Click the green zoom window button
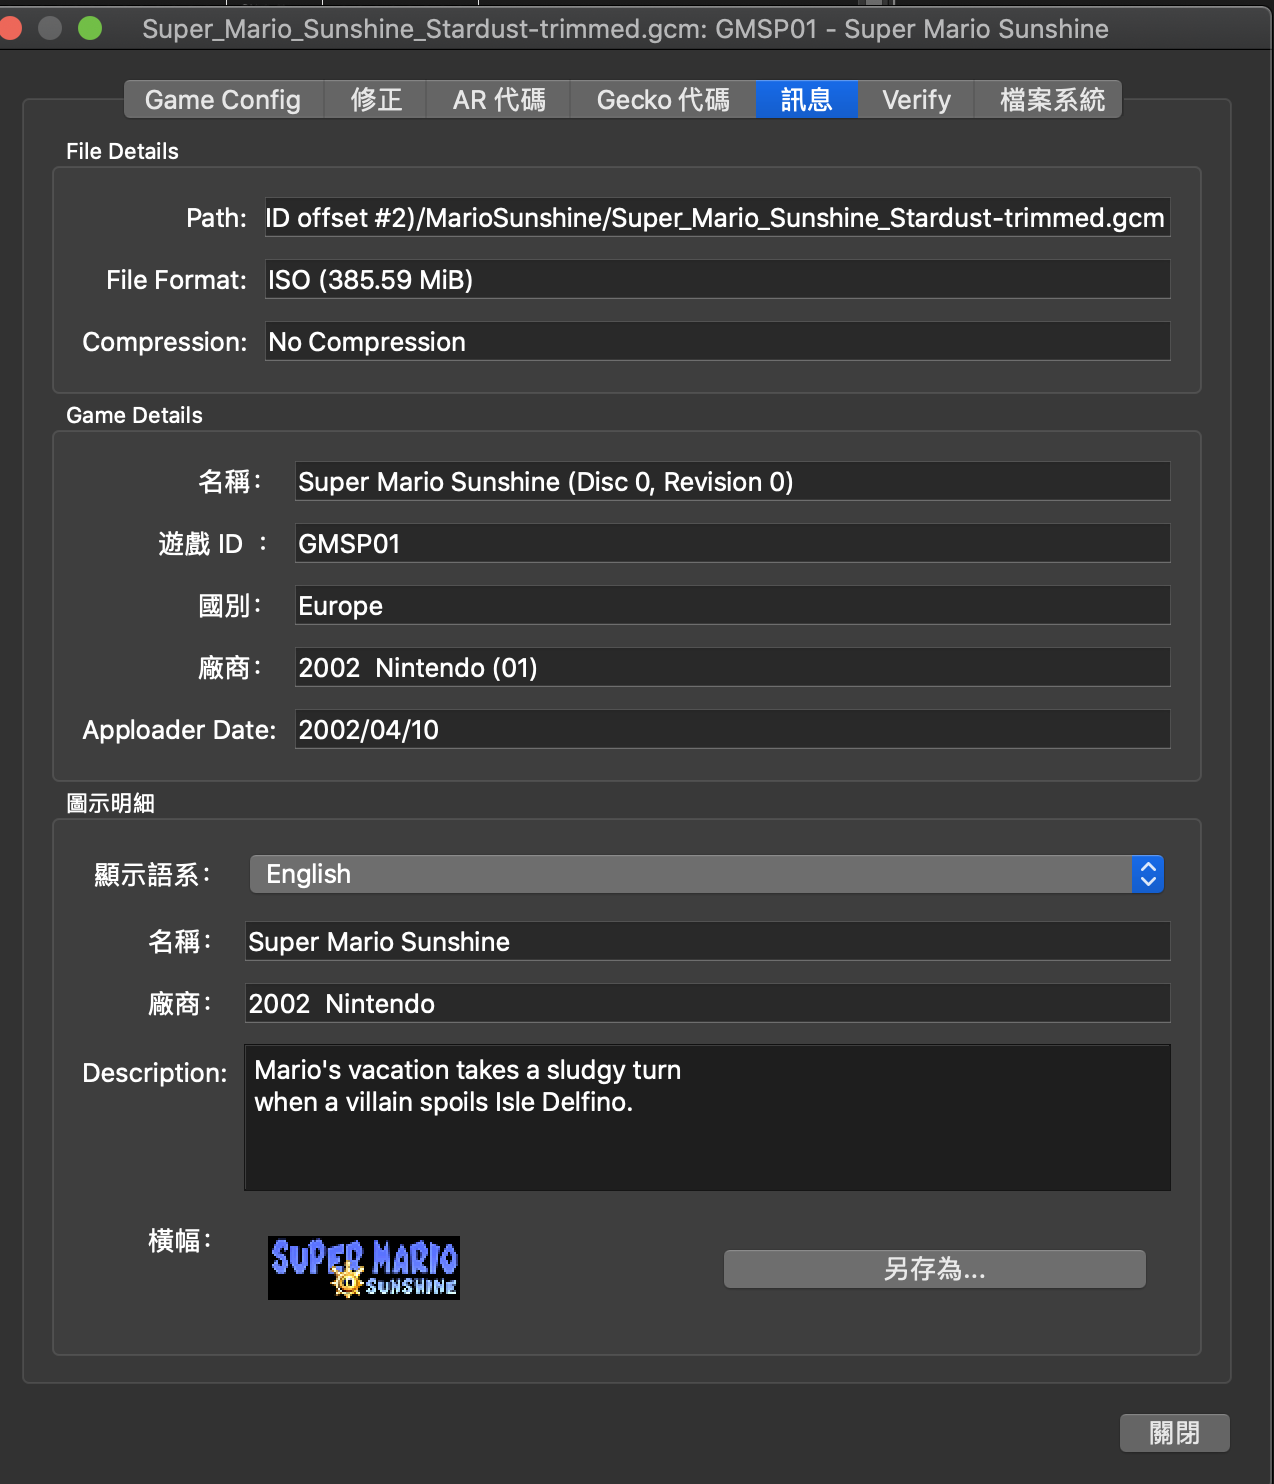Screen dimensions: 1274x1484 pyautogui.click(x=90, y=28)
